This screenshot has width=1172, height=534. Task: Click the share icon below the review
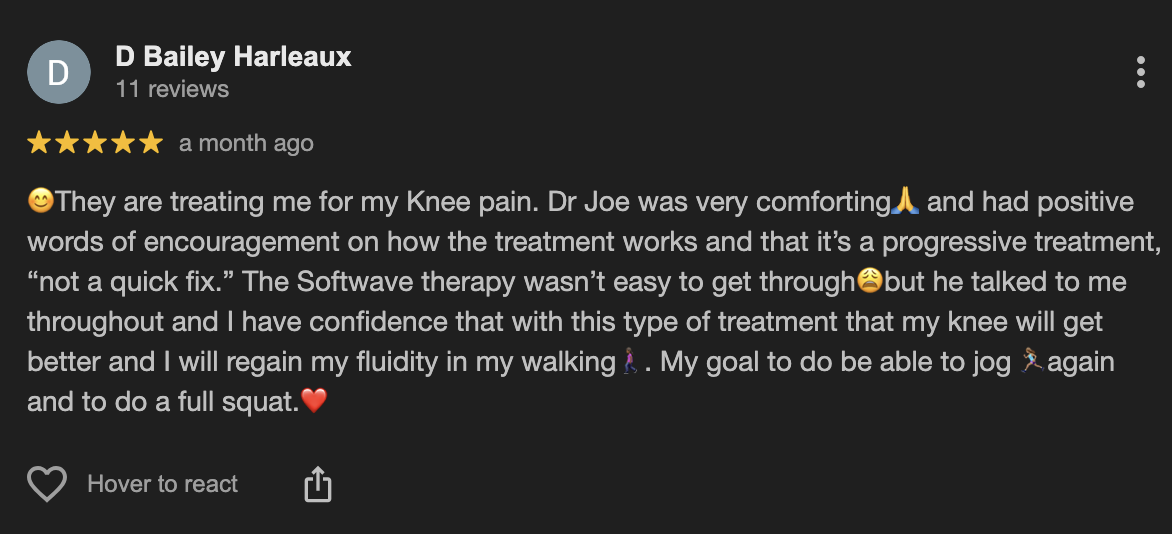click(x=317, y=485)
